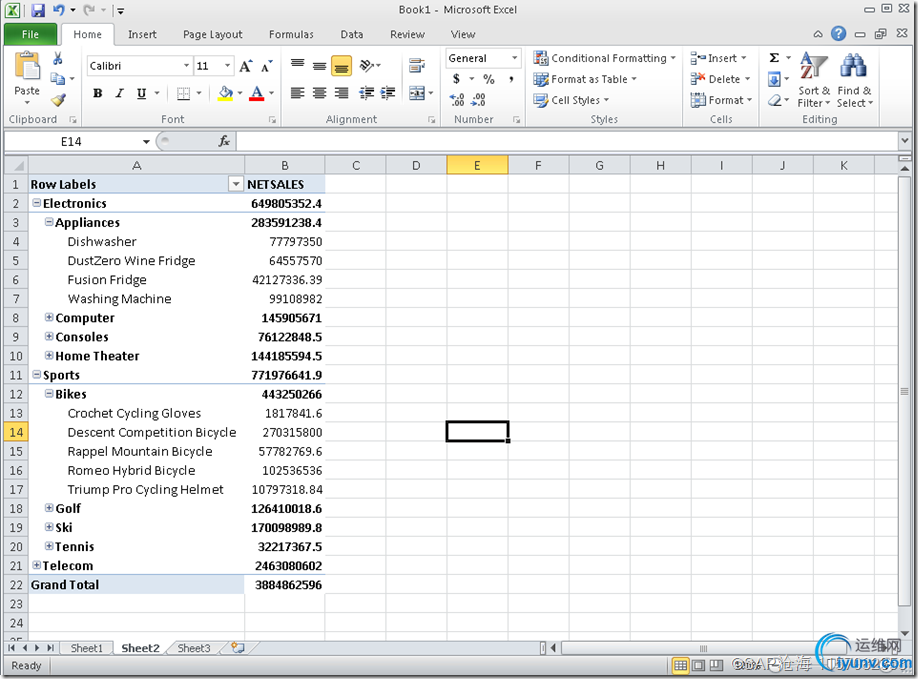
Task: Open the Font size dropdown showing 11
Action: pos(227,66)
